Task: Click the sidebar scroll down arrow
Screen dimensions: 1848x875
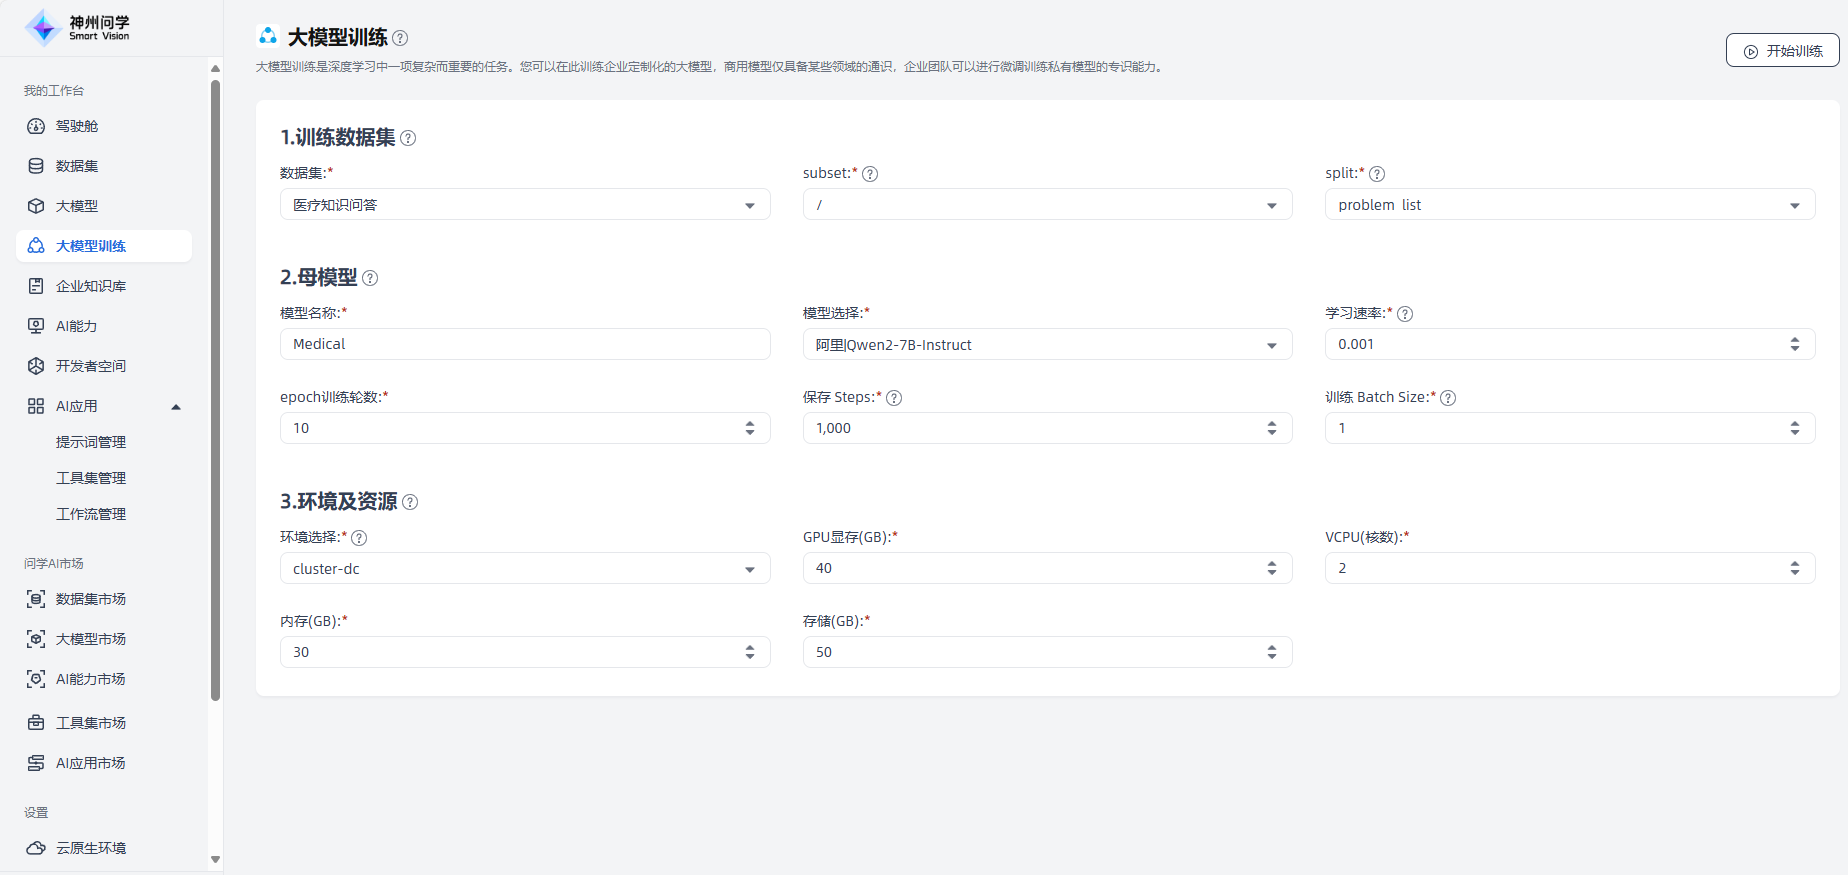Action: [x=215, y=860]
